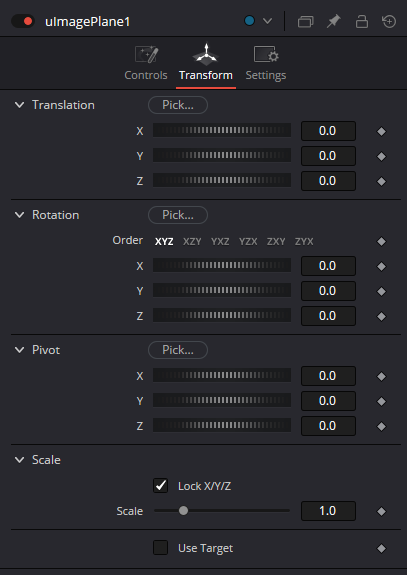407x575 pixels.
Task: Add keyframe diamond for Use Target
Action: (381, 548)
